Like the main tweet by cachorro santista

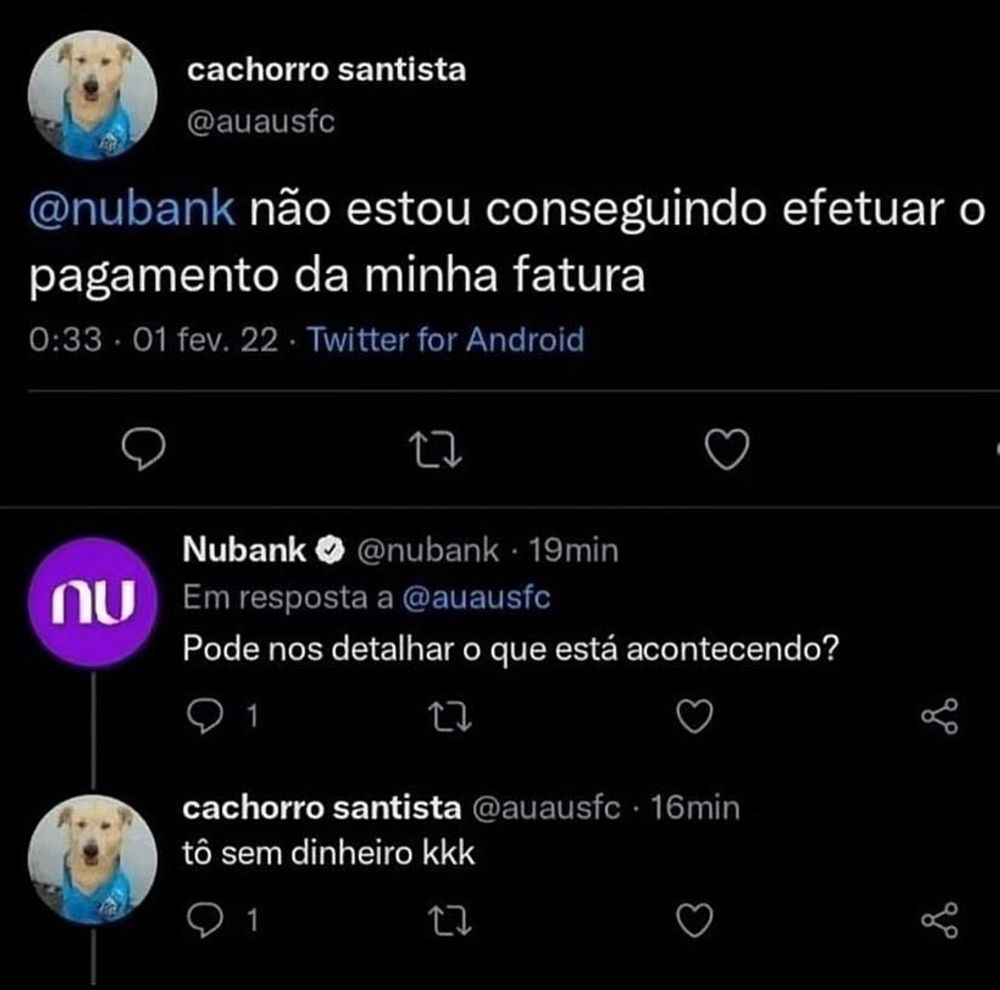tap(727, 450)
